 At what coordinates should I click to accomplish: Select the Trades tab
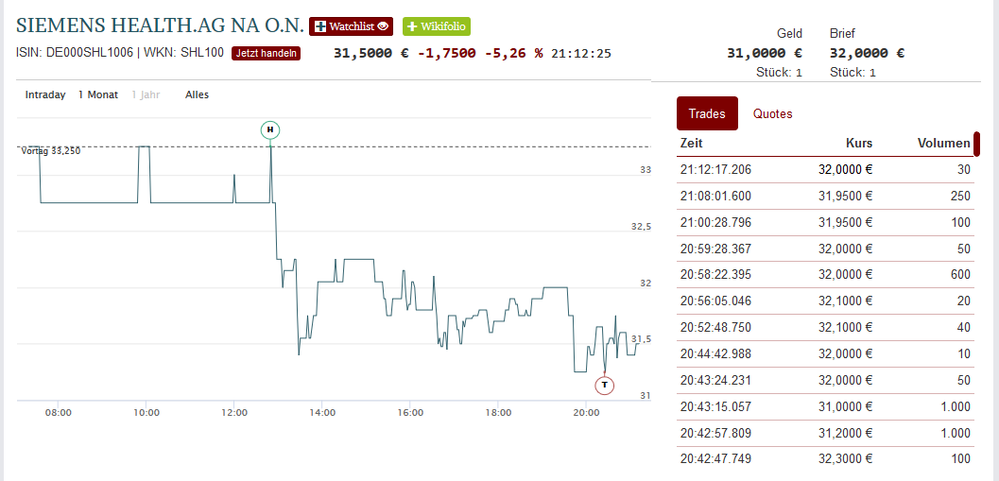(707, 114)
